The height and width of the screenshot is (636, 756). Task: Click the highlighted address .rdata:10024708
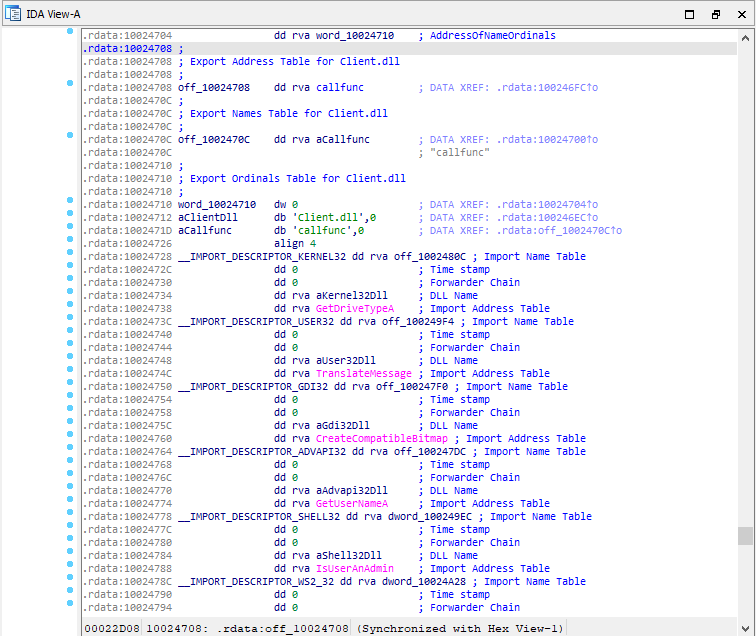click(127, 49)
